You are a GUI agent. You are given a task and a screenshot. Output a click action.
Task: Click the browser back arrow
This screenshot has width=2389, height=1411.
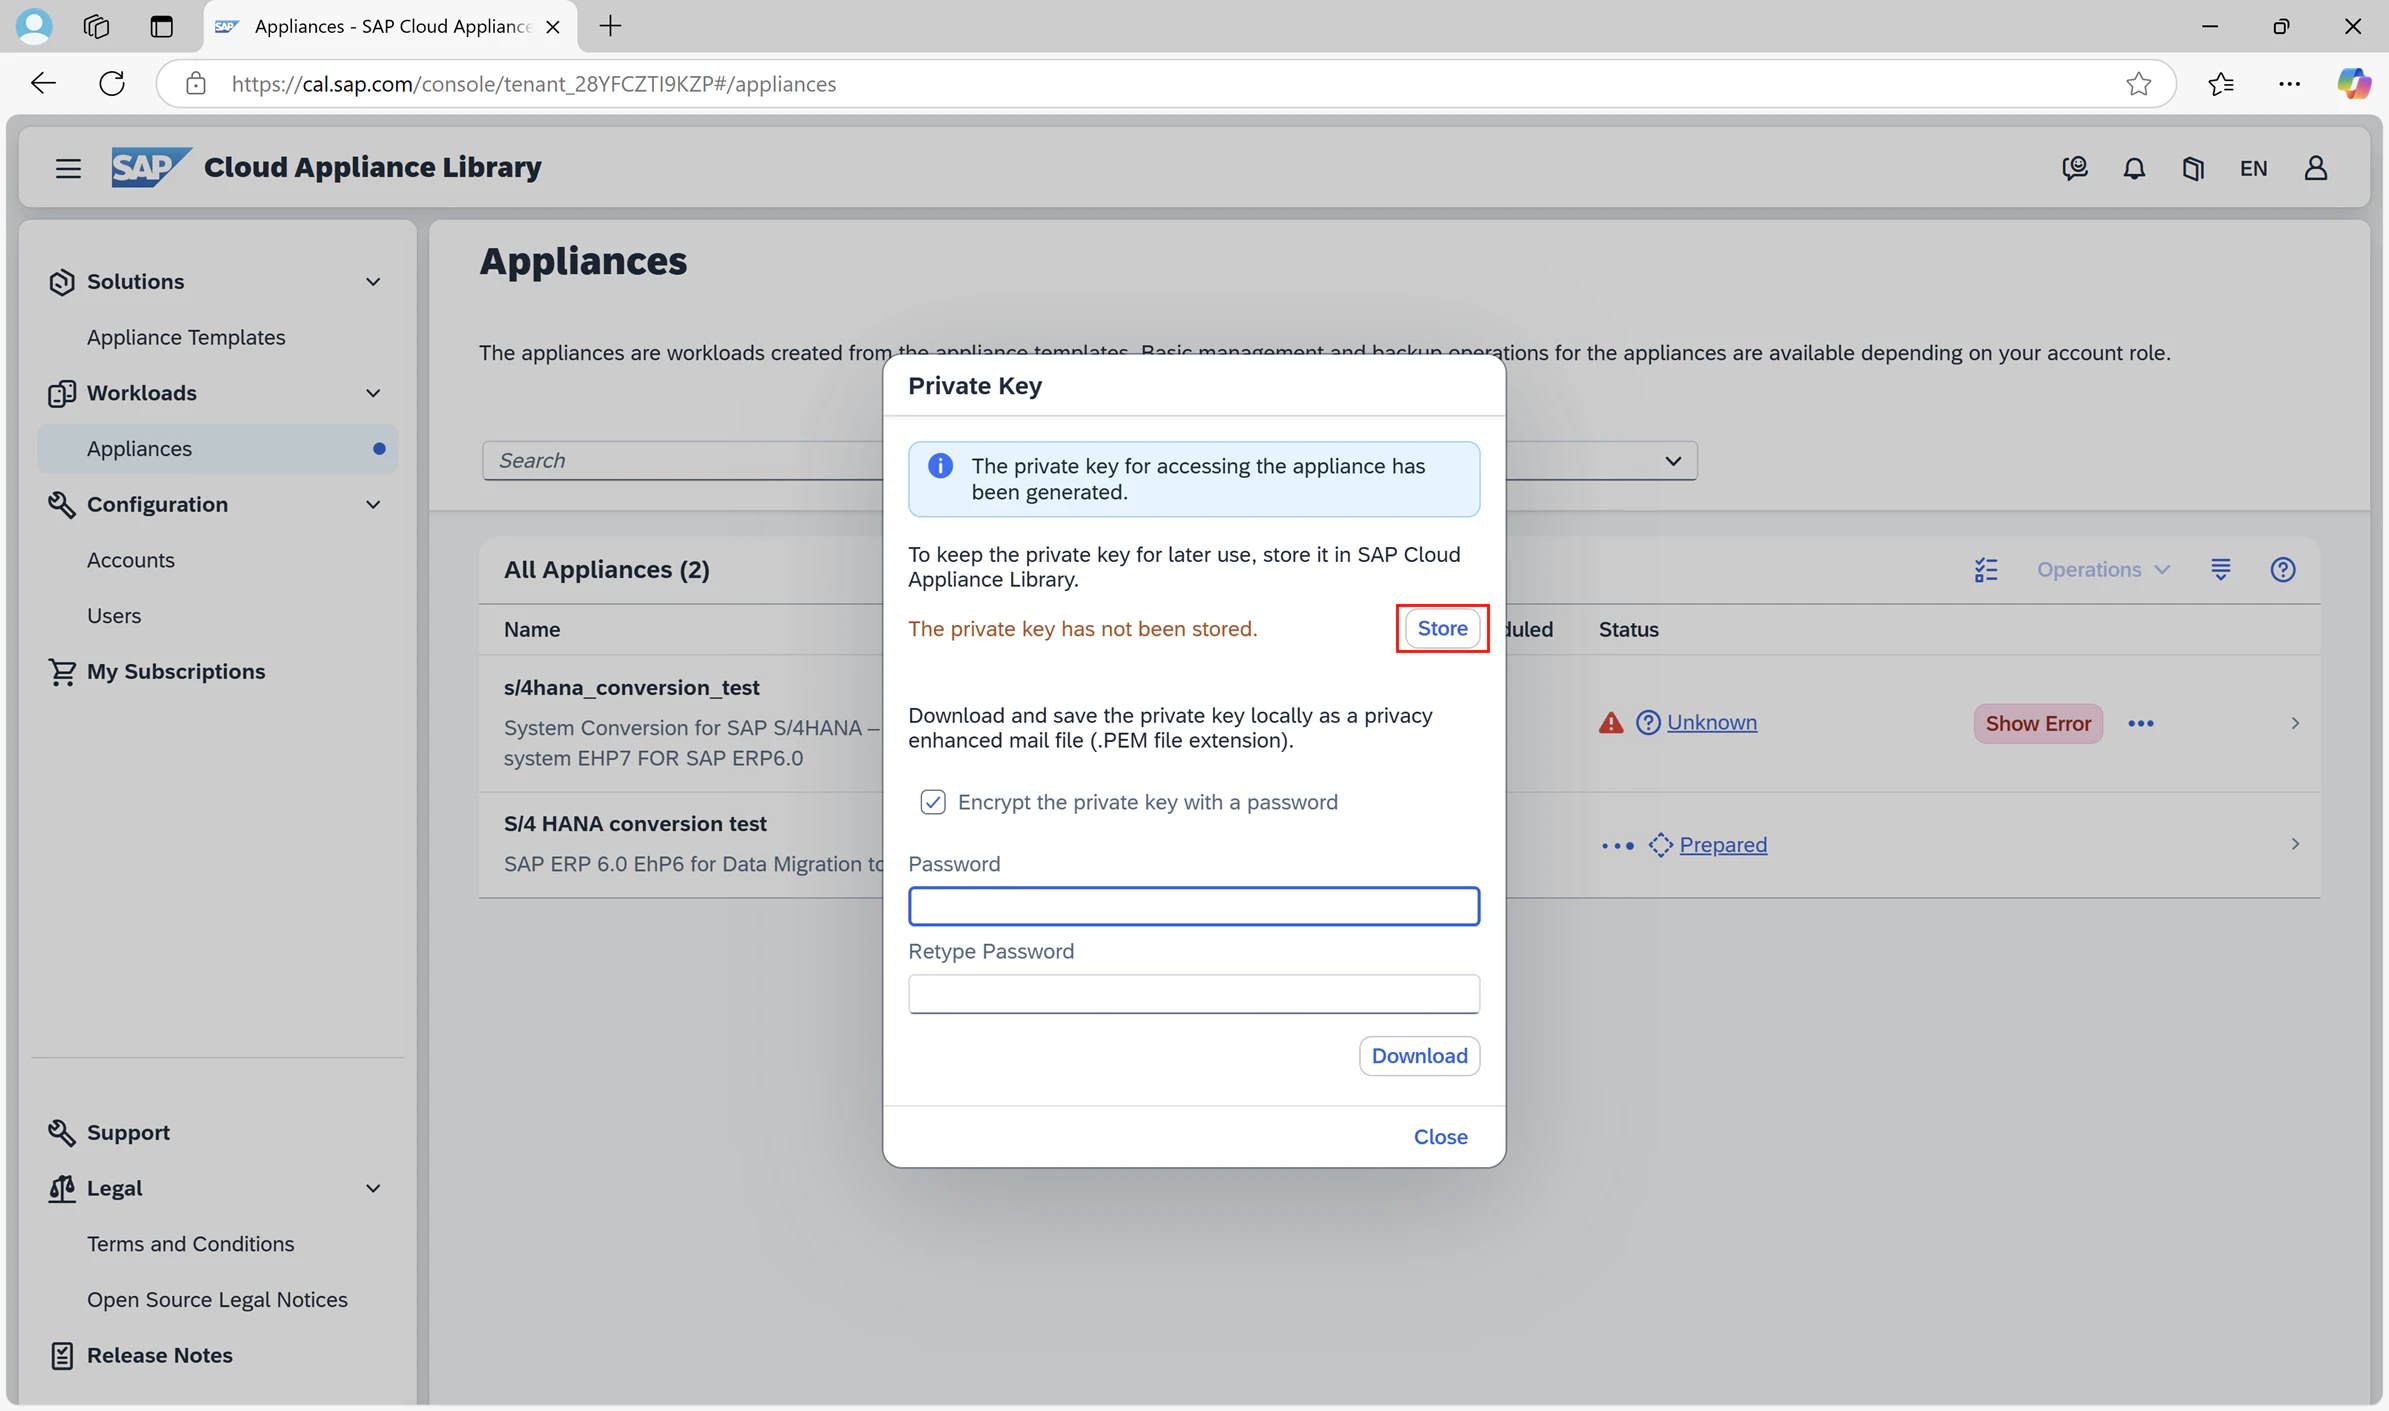click(x=43, y=84)
